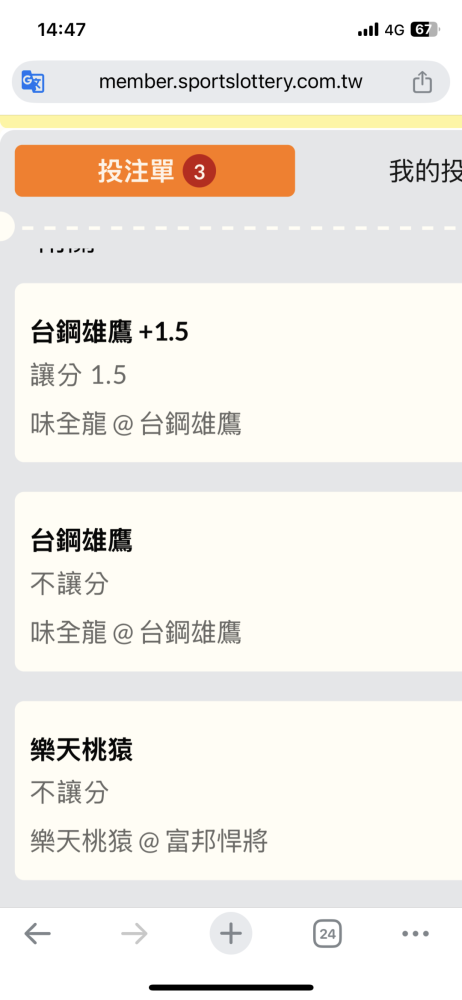Tap the 樂天桃猿 @ 富邦悍將 matchup text
Viewport: 462px width, 1000px height.
(149, 842)
